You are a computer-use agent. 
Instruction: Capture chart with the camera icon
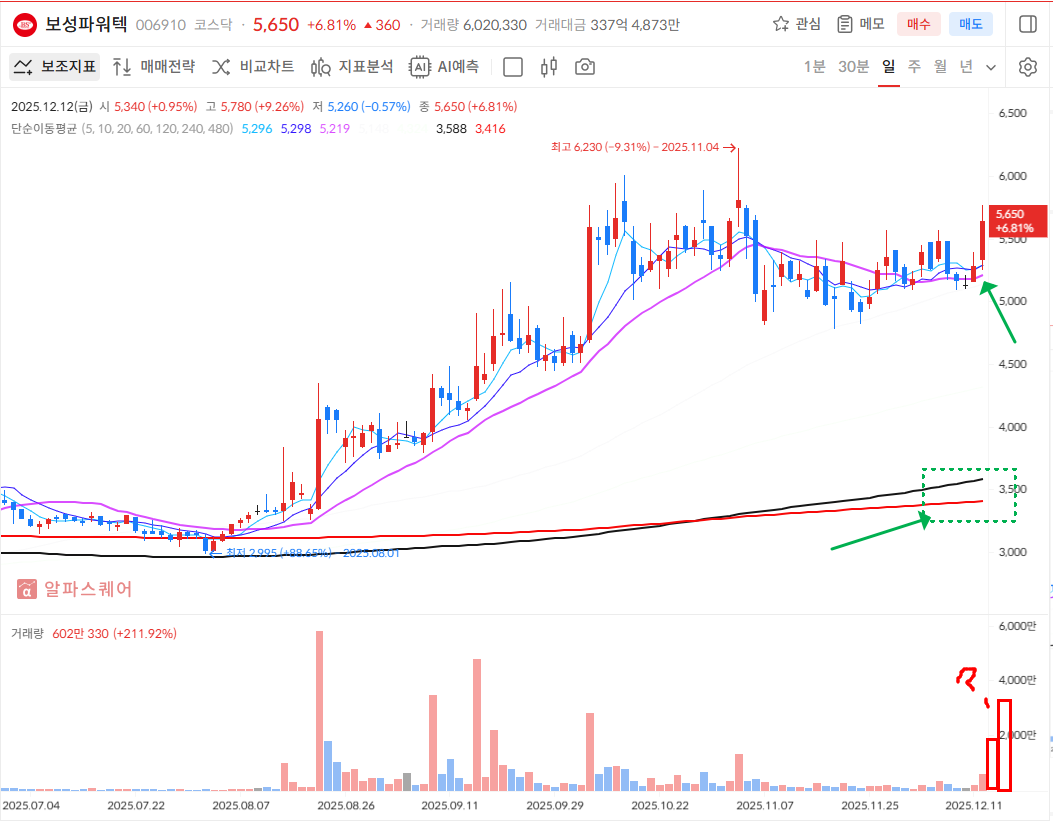pyautogui.click(x=585, y=67)
